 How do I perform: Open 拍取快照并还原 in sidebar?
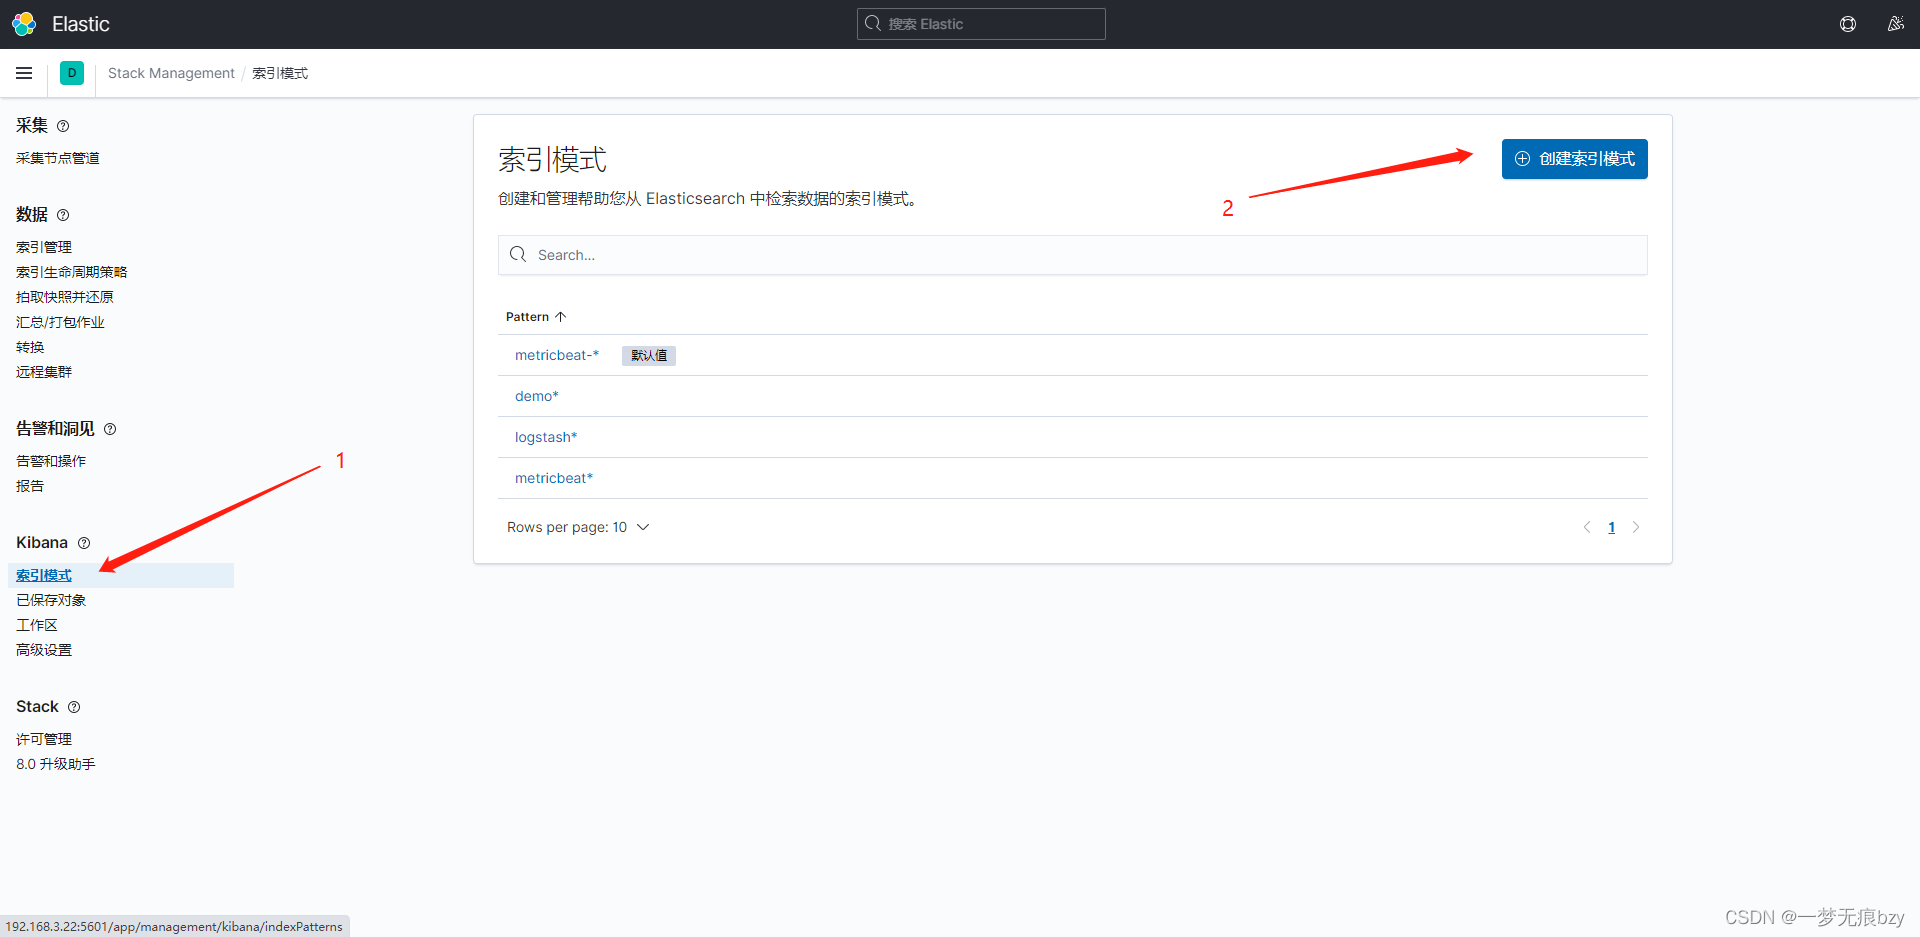65,297
